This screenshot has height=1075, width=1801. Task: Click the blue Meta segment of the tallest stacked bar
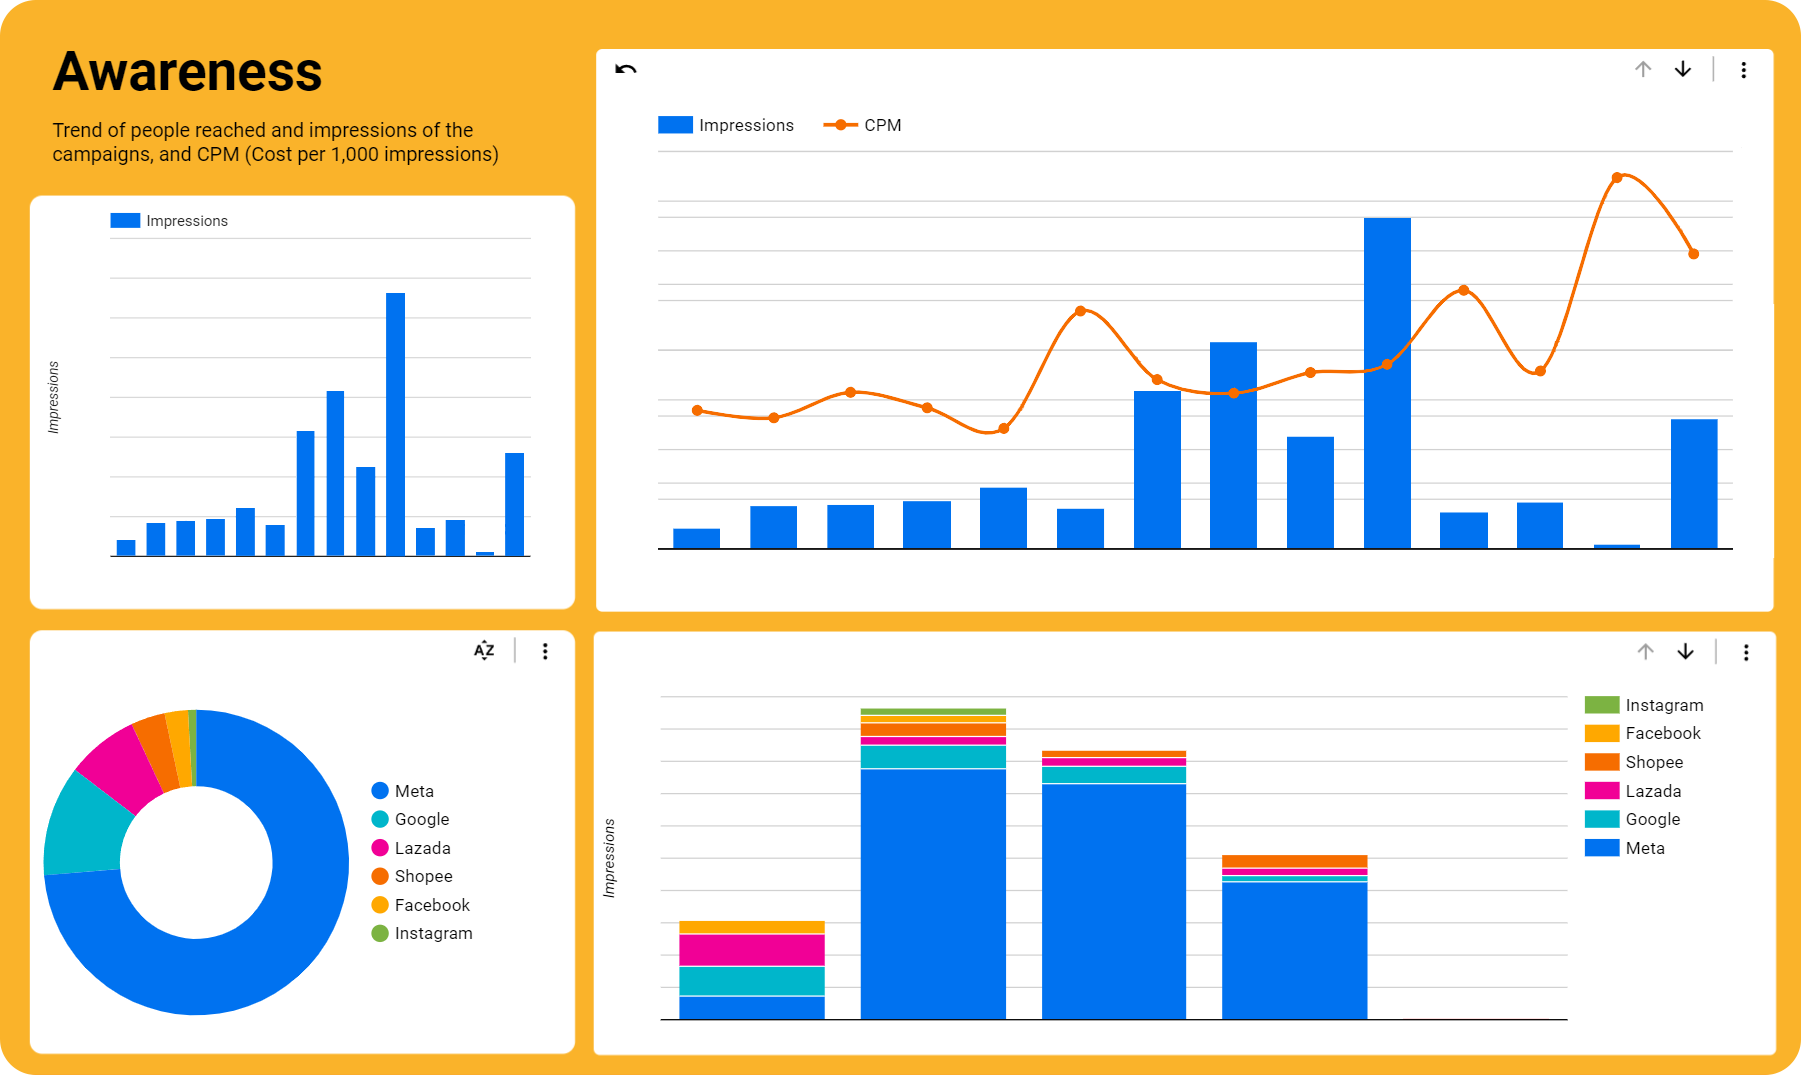(x=933, y=894)
